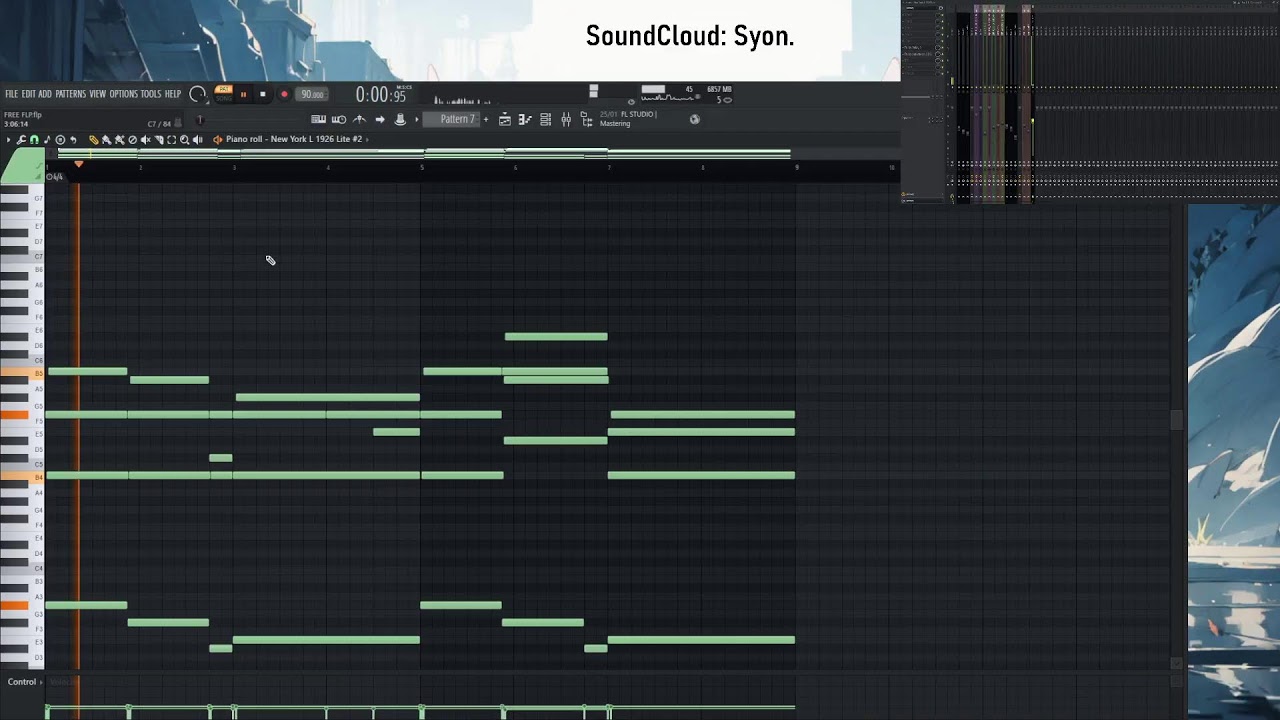
Task: Open the PATTERNS menu
Action: (70, 94)
